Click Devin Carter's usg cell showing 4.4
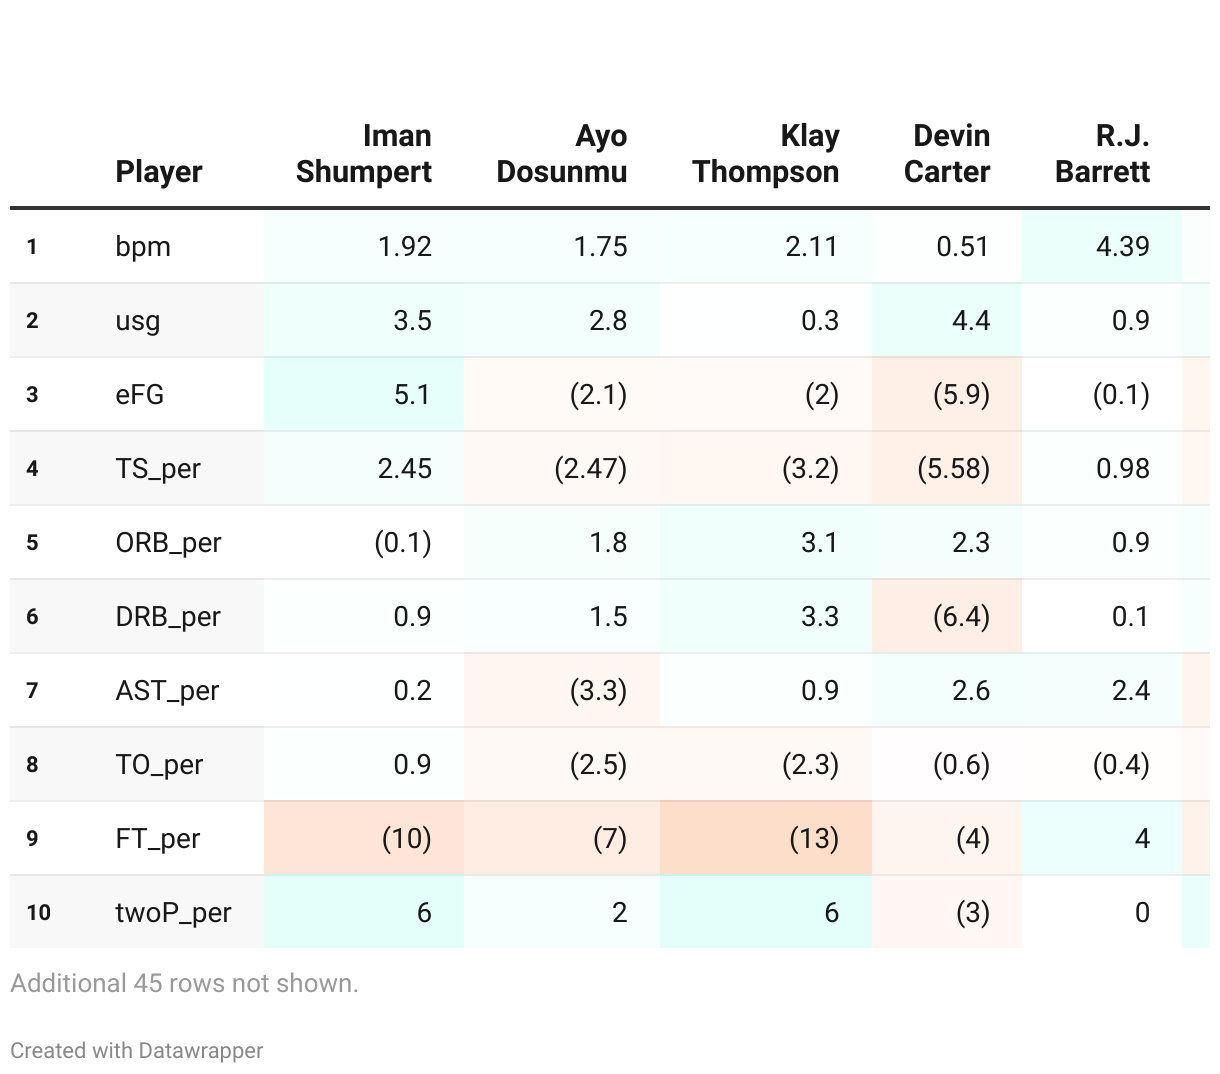The image size is (1220, 1074). coord(970,320)
